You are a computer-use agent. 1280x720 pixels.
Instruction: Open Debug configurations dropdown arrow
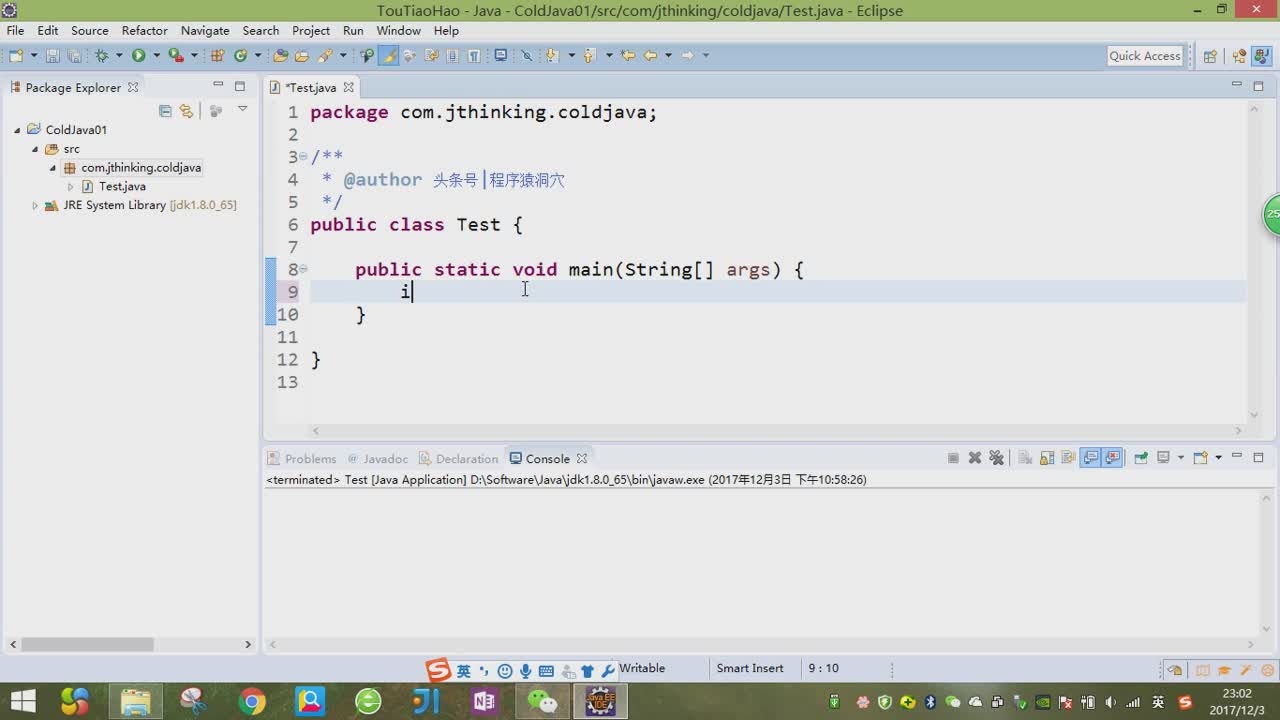(x=119, y=56)
